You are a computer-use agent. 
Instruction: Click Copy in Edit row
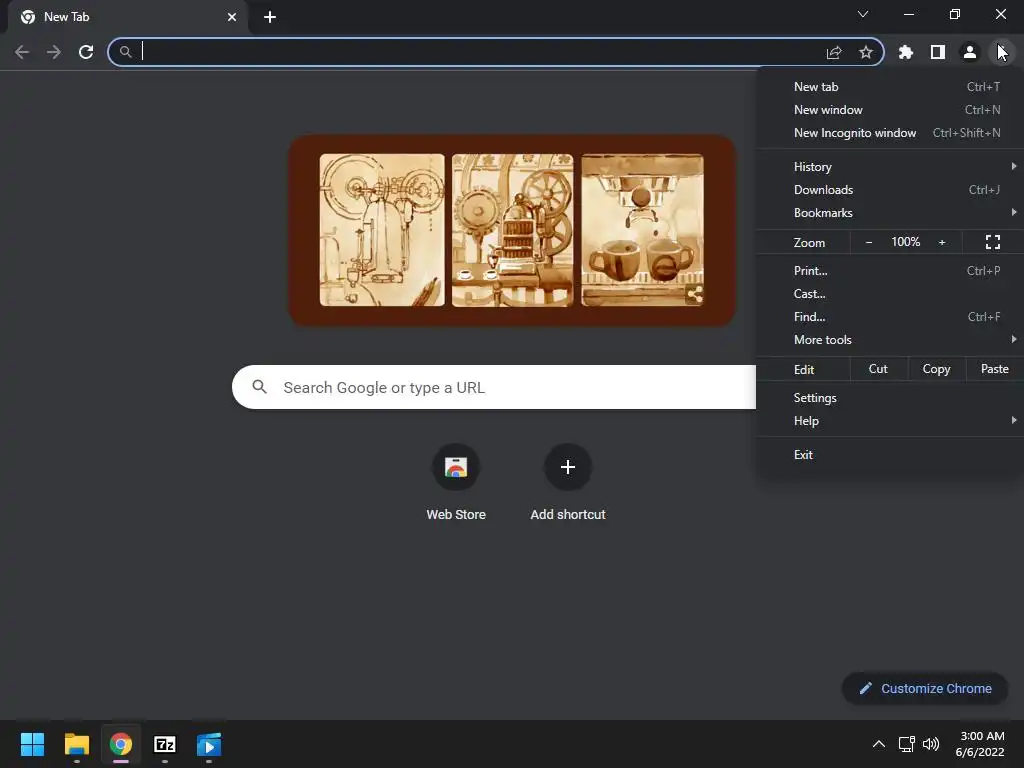point(936,369)
